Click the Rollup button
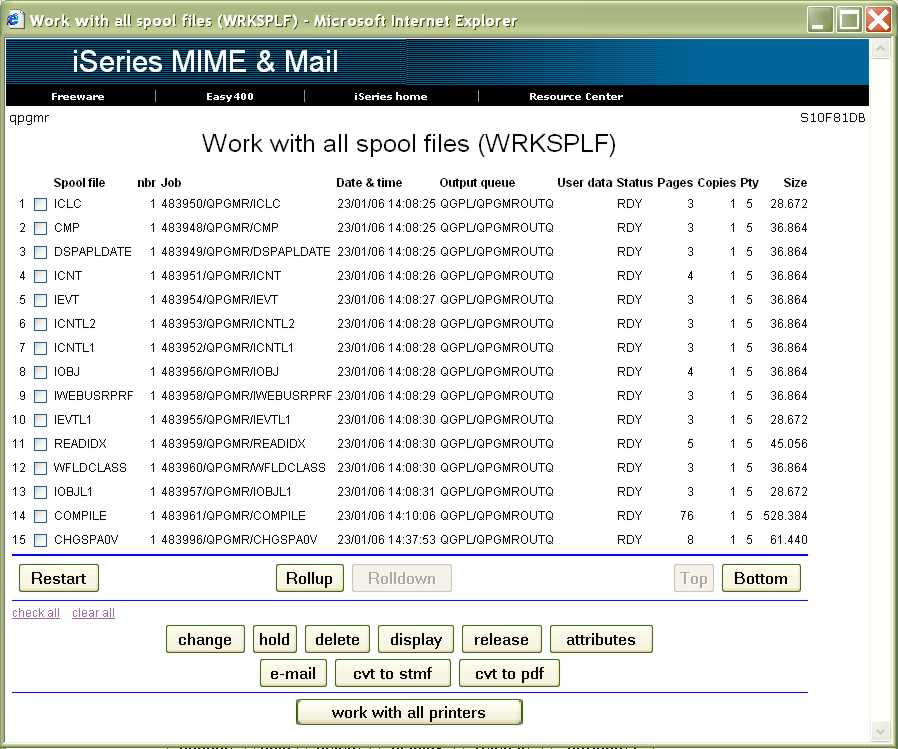This screenshot has width=898, height=749. coord(309,578)
